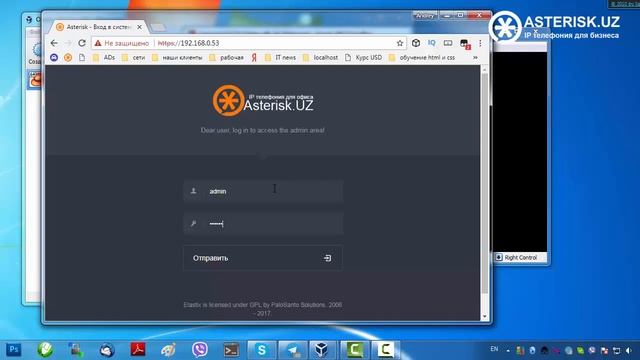Screen dimensions: 640x360
Task: Click the Chrome profile name button
Action: [x=424, y=16]
